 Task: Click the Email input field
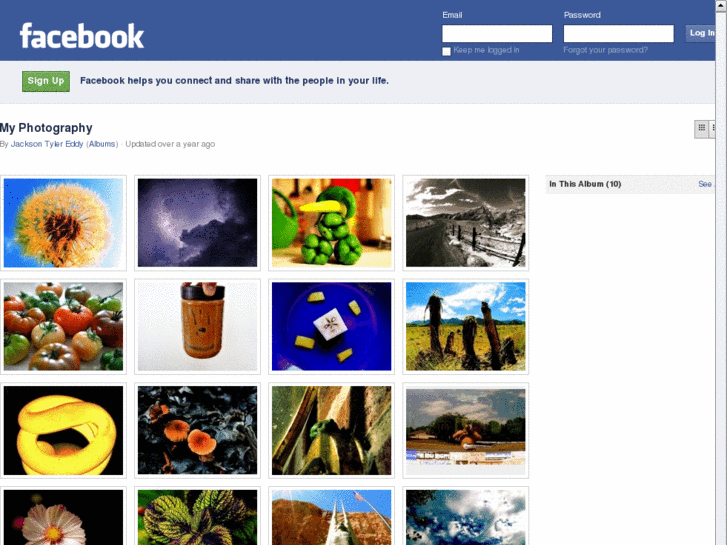[x=497, y=33]
